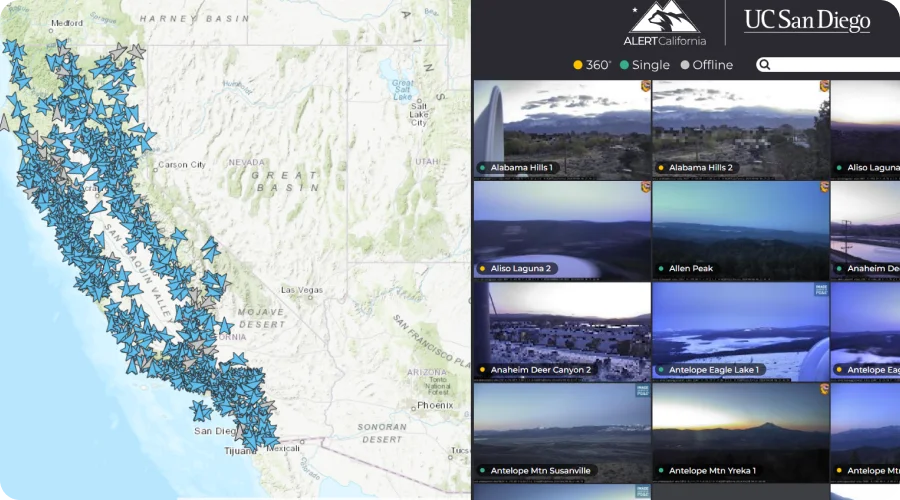The image size is (900, 500).
Task: Click the Tijuana map label
Action: tap(239, 451)
